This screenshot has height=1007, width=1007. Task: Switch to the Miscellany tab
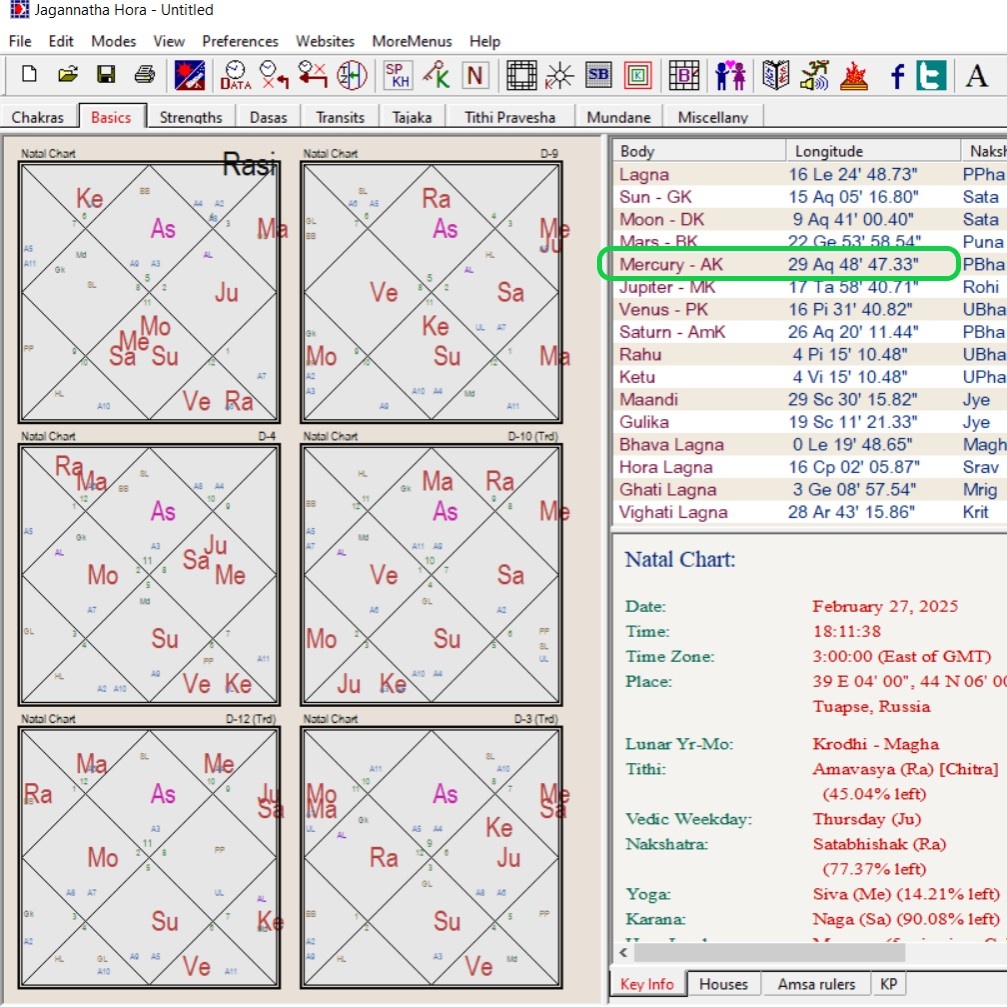(713, 117)
